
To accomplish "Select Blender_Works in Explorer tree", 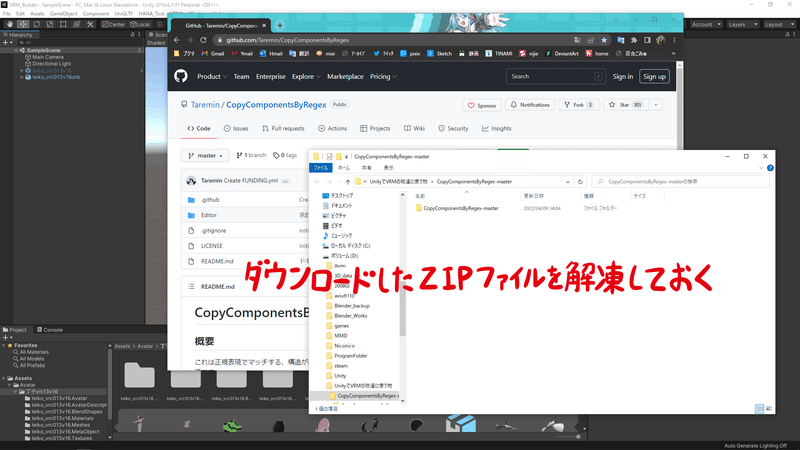I will [351, 316].
